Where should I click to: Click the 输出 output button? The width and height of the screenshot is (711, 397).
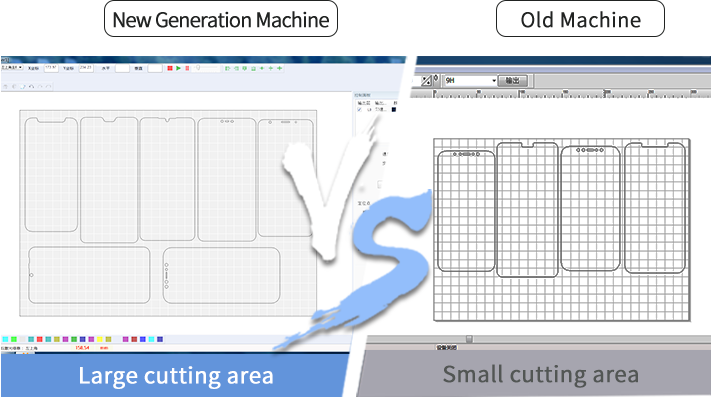pos(513,81)
